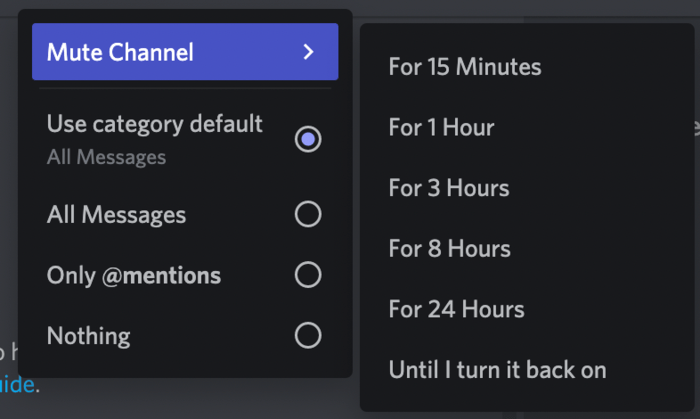The height and width of the screenshot is (419, 700).
Task: Select the All Messages radio circle
Action: point(308,214)
